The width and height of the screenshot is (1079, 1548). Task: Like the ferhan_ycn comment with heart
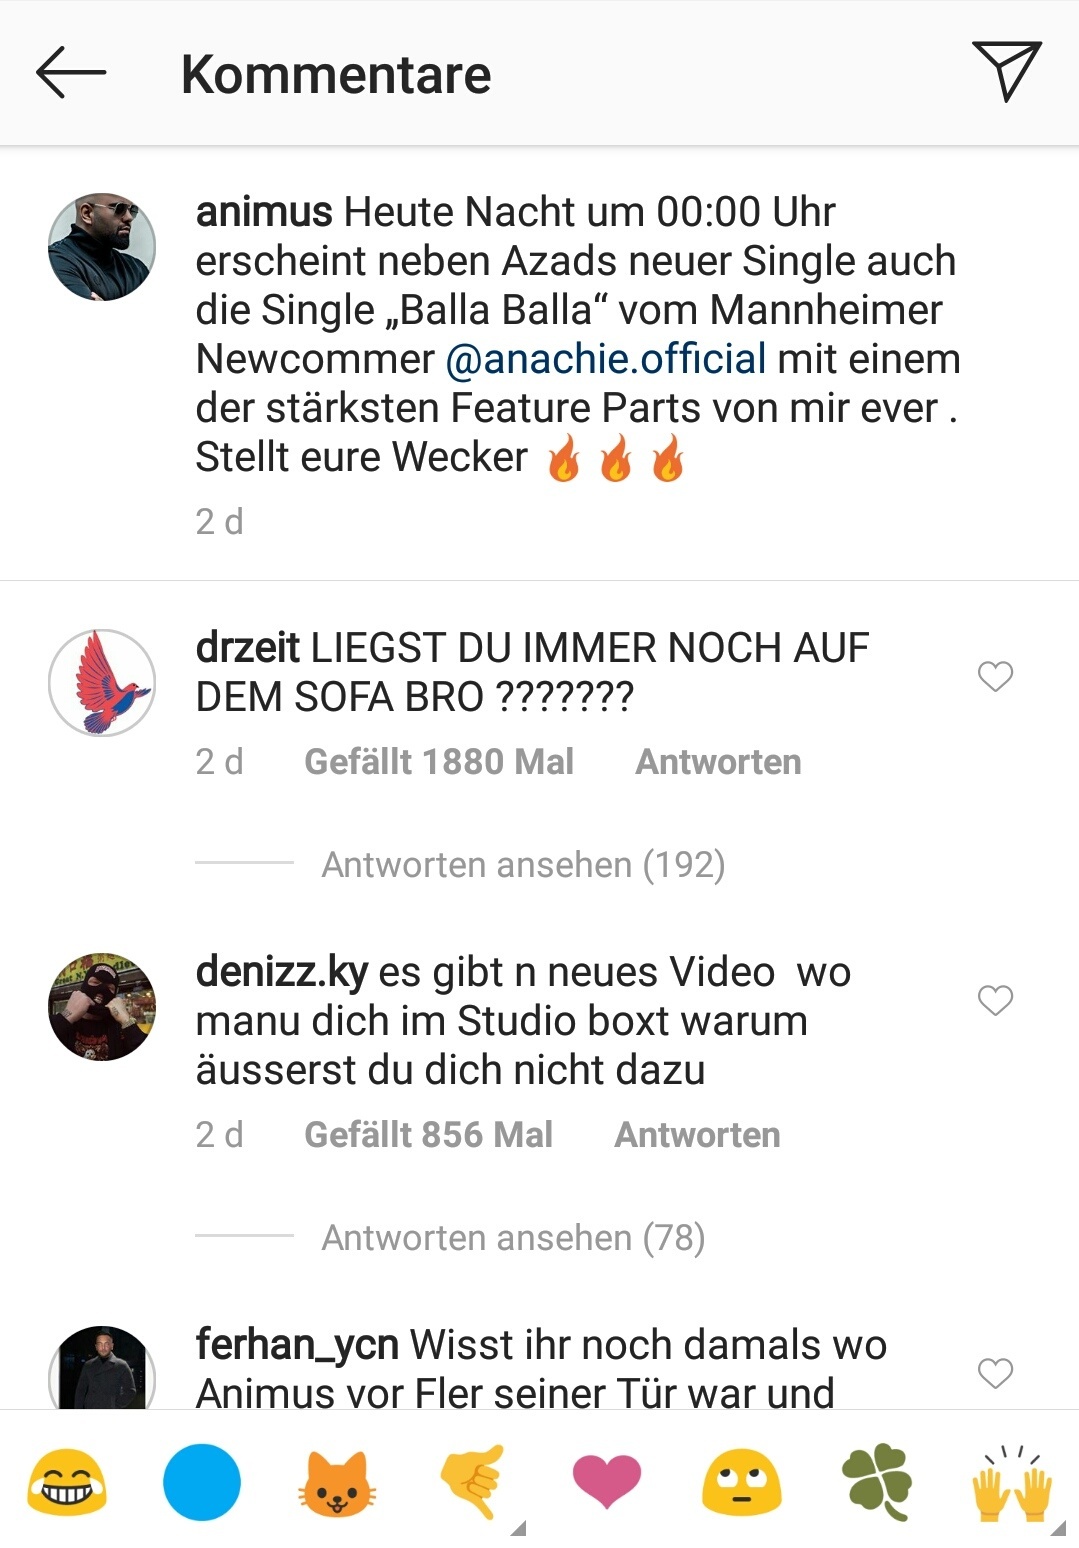[995, 1373]
